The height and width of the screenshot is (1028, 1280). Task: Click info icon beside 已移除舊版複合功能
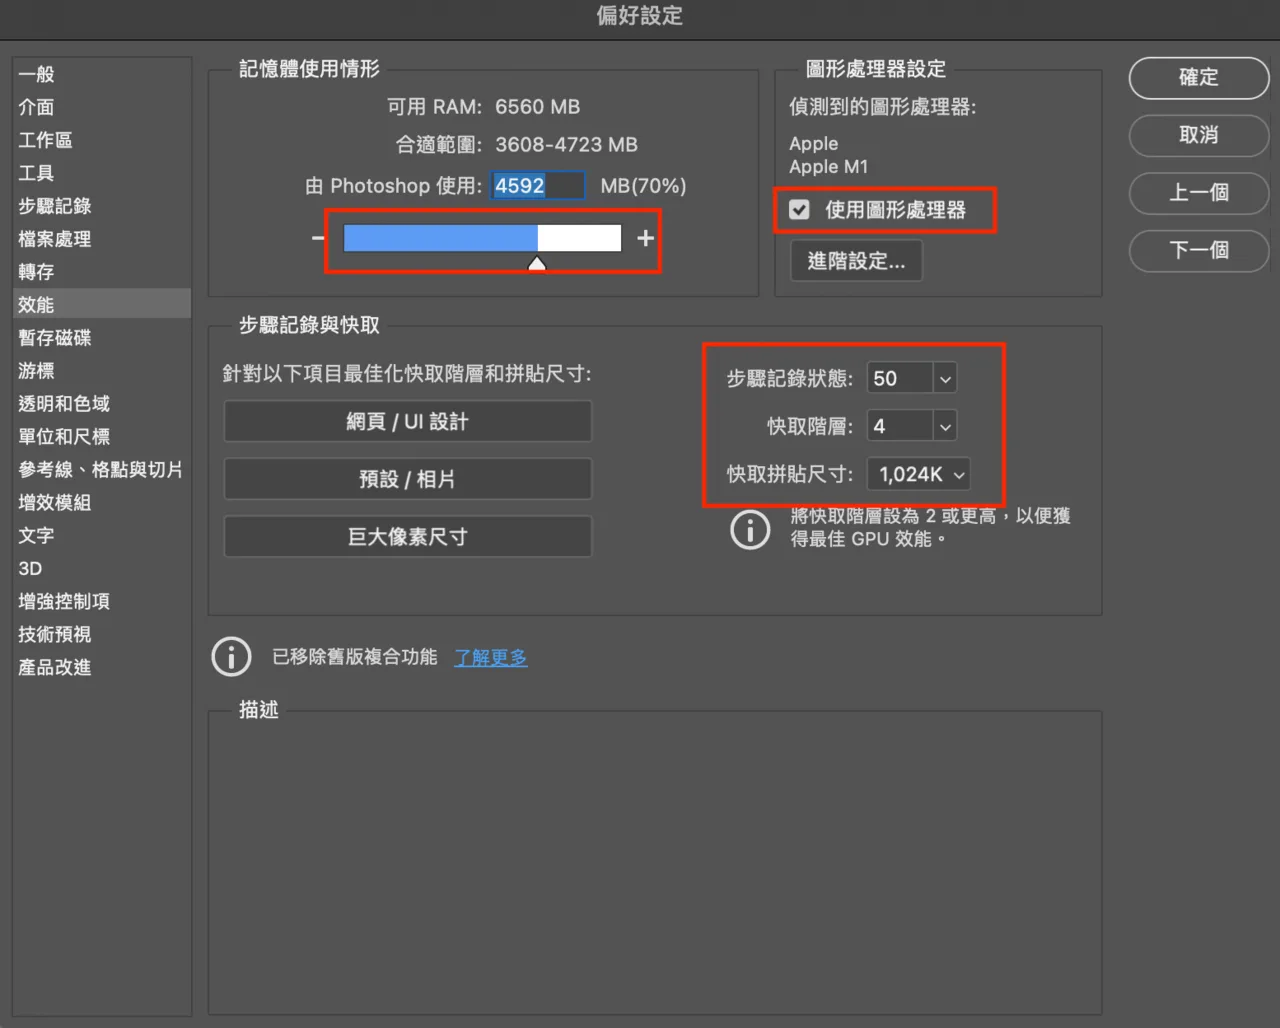231,657
